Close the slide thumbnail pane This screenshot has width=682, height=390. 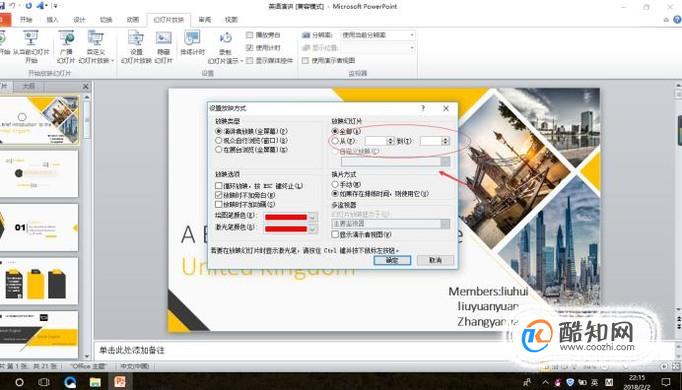point(85,86)
